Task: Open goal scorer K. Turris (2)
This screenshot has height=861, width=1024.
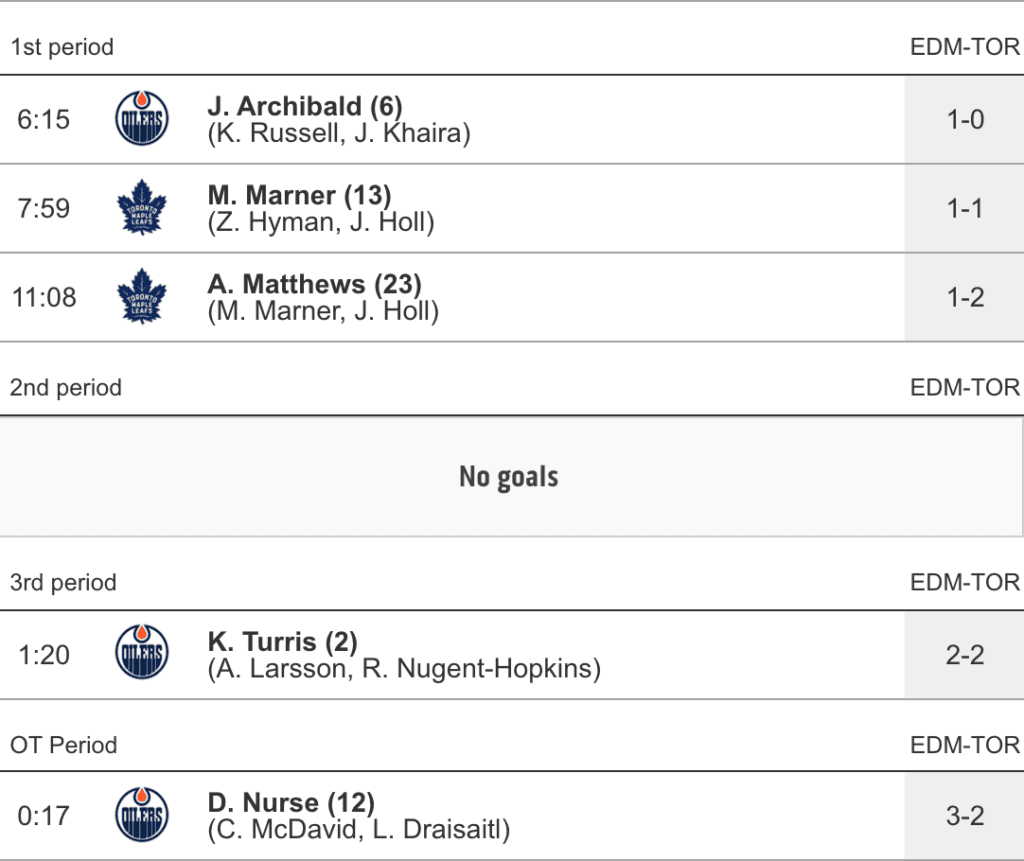Action: tap(282, 641)
